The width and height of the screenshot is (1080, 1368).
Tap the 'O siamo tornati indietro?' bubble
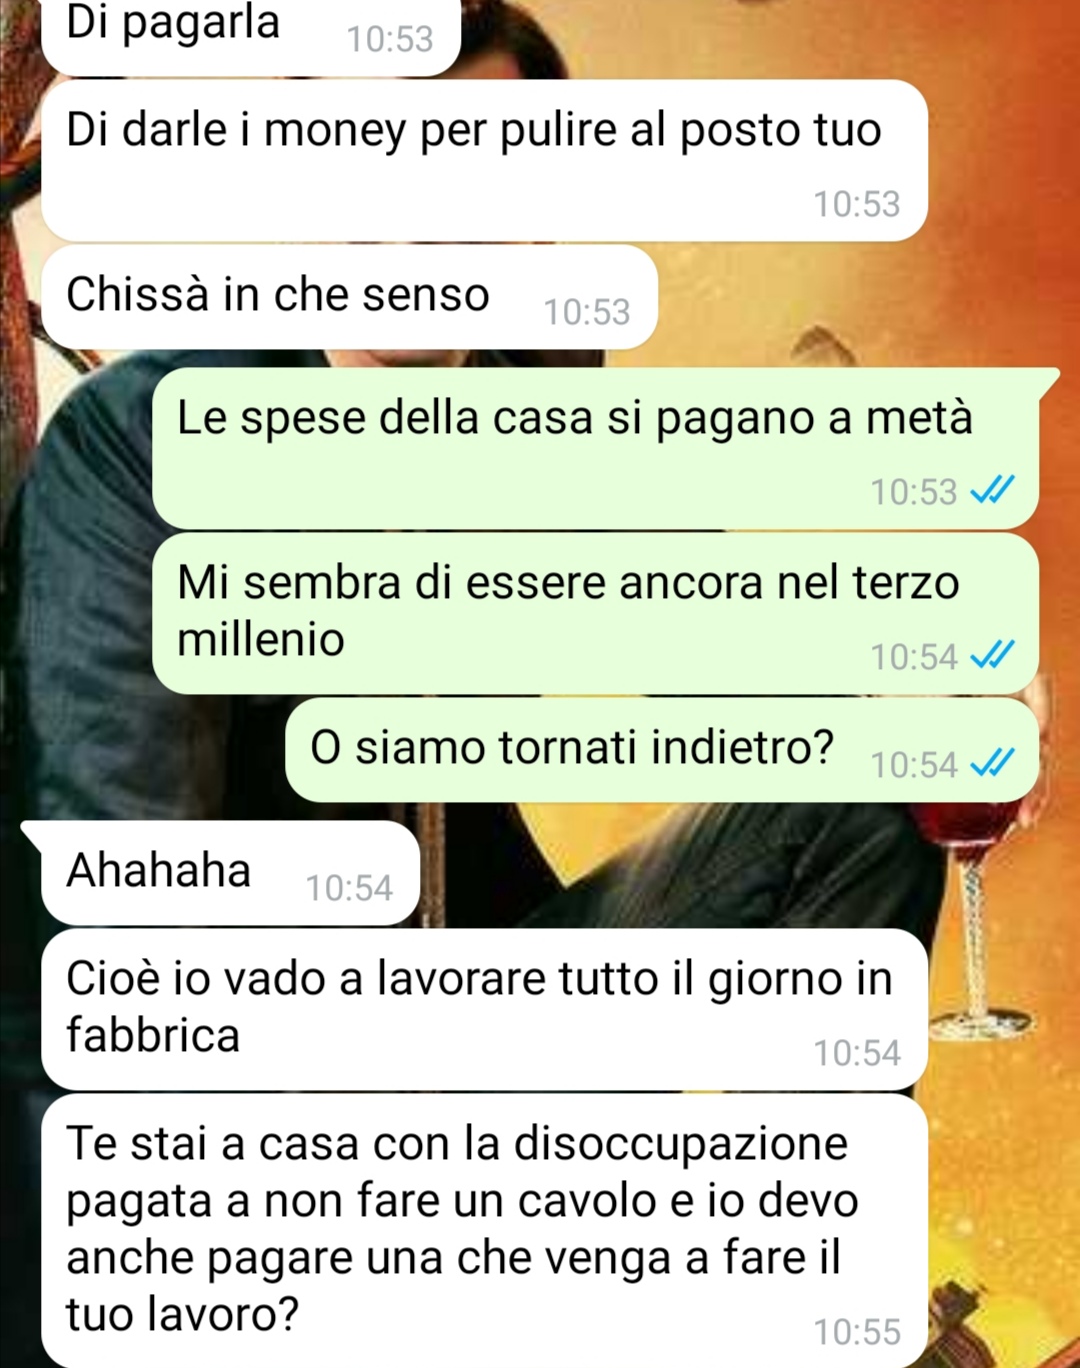pos(662,750)
